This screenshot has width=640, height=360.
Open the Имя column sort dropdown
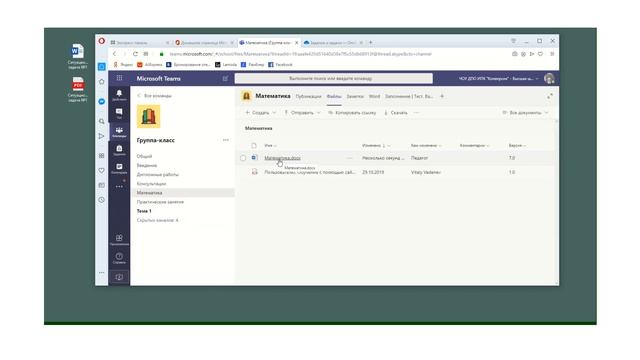tap(270, 146)
